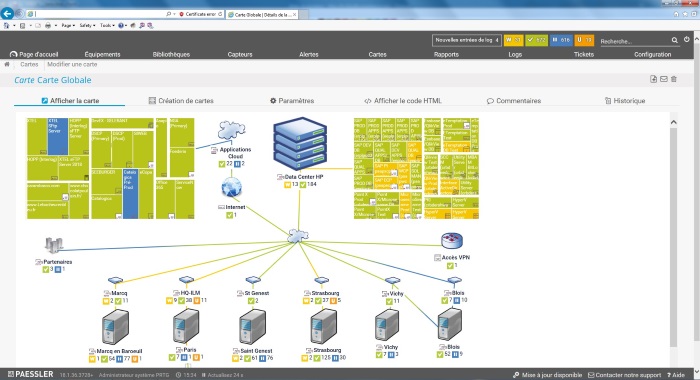Switch to the Paramètres tab
This screenshot has width=700, height=380.
(x=292, y=101)
